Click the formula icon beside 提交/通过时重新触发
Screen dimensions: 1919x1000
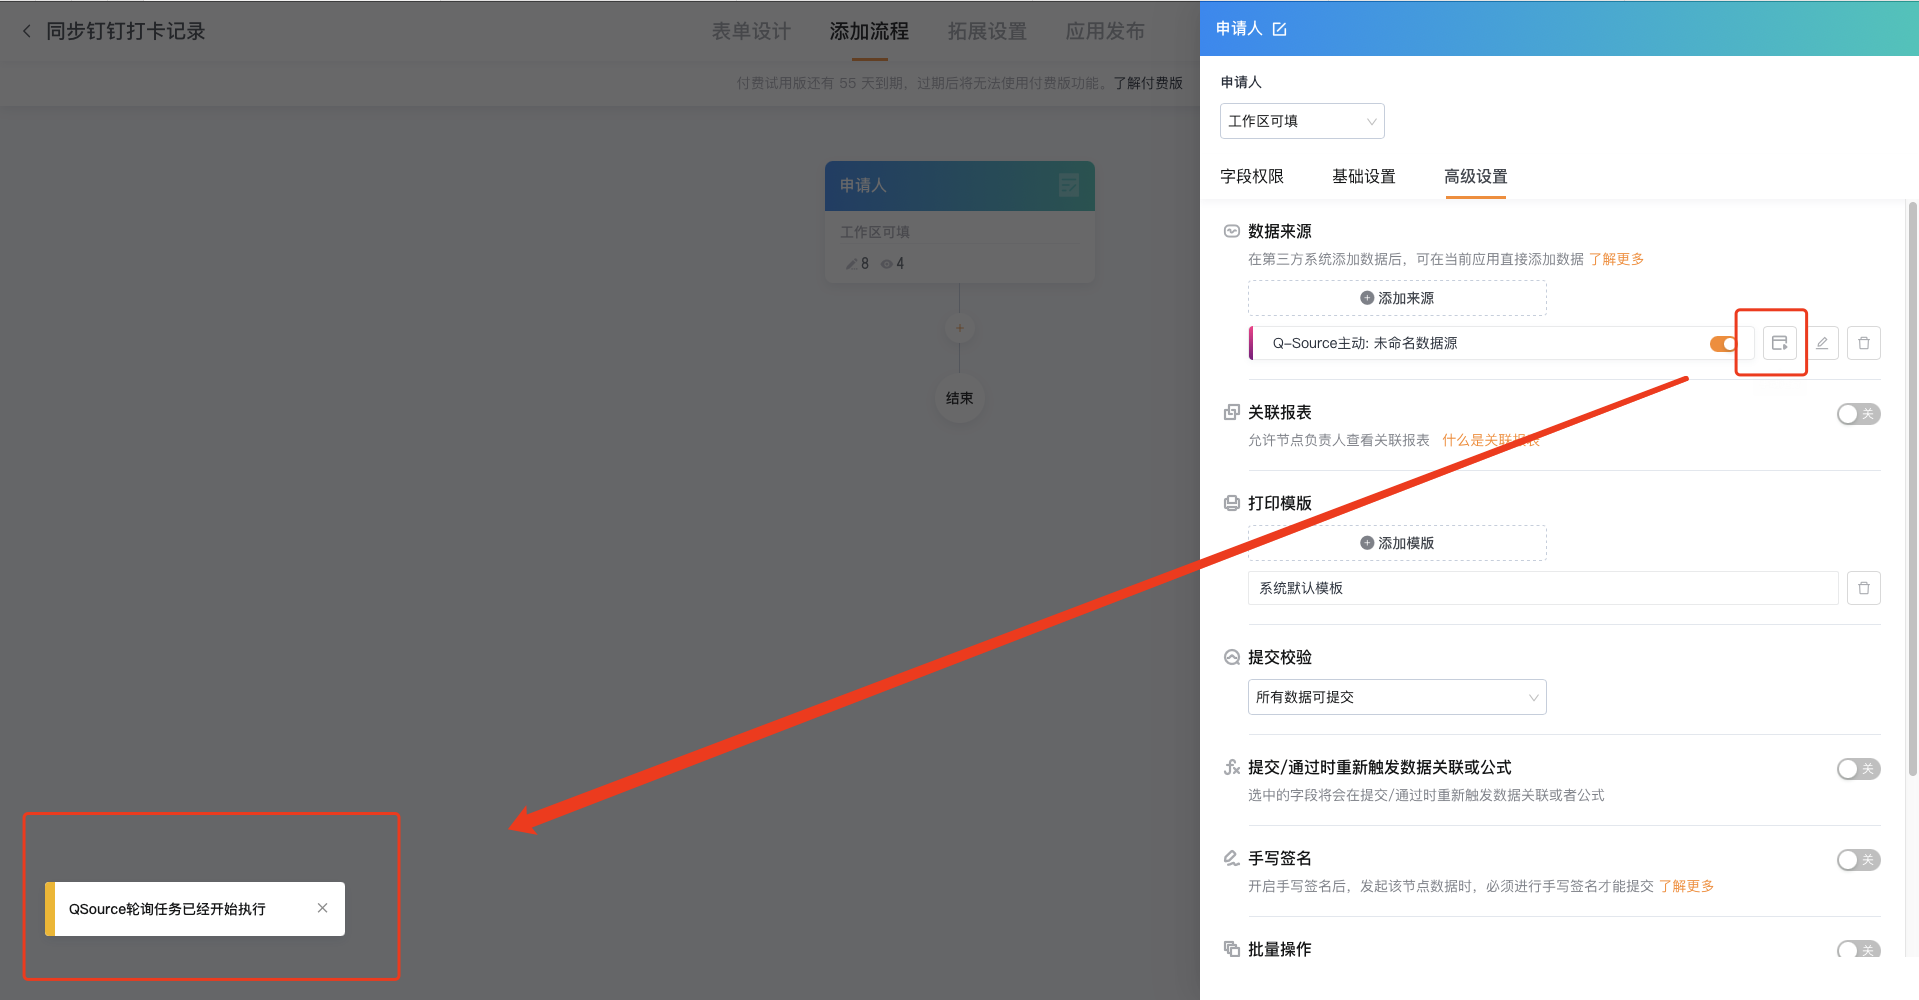[x=1232, y=767]
